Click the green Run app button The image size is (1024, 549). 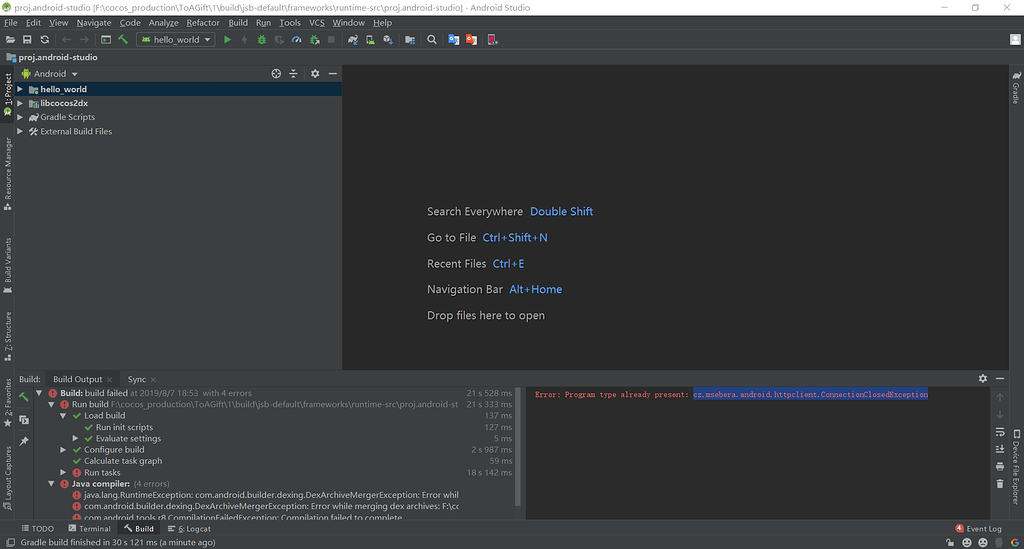227,40
